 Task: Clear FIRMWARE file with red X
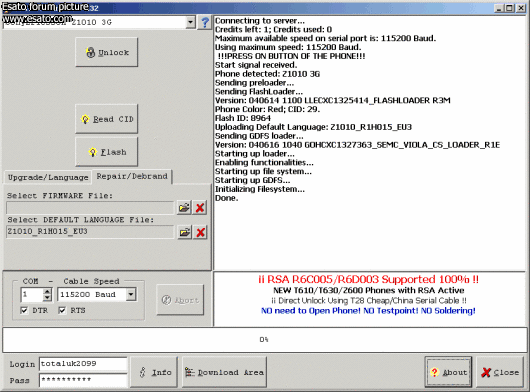200,207
